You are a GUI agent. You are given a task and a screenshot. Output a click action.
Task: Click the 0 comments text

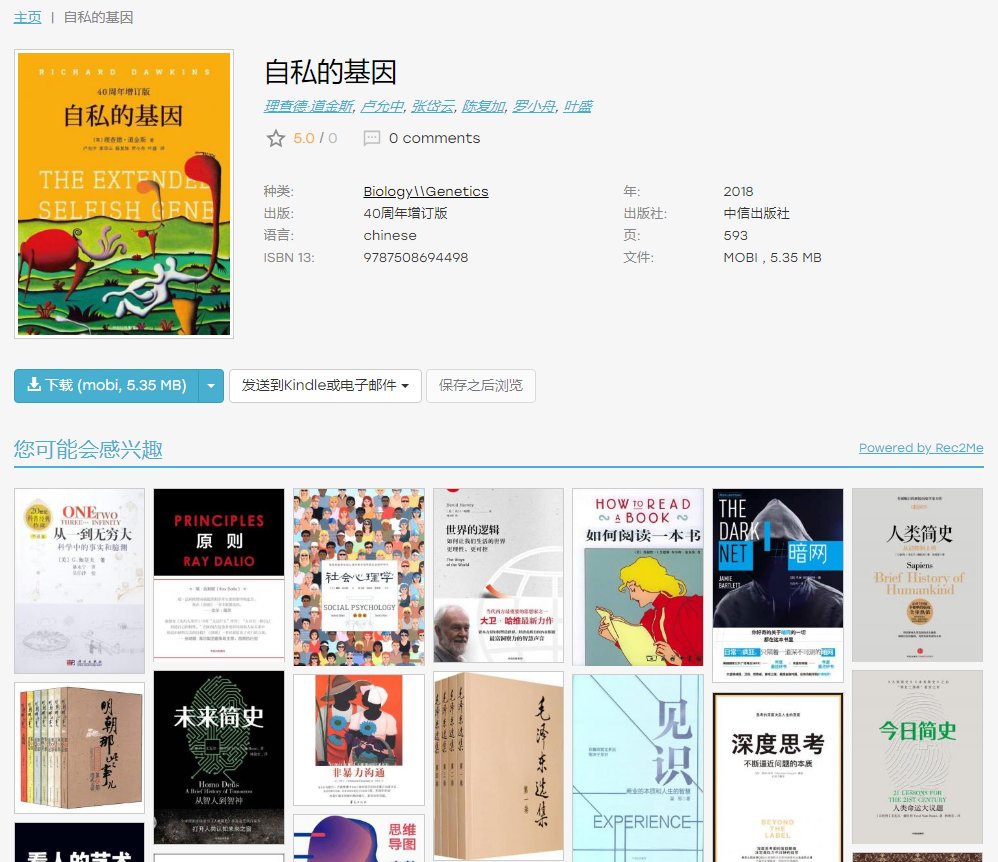434,138
